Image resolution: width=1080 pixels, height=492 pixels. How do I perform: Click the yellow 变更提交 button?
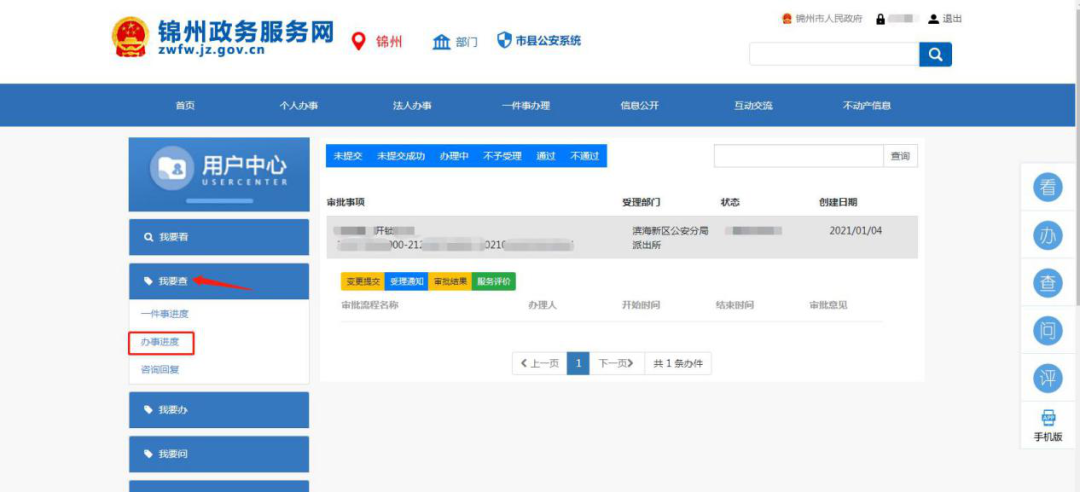click(362, 282)
